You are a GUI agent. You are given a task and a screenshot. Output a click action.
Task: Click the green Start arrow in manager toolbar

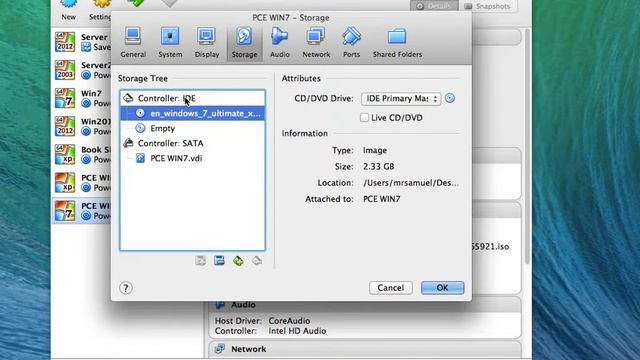pyautogui.click(x=136, y=4)
